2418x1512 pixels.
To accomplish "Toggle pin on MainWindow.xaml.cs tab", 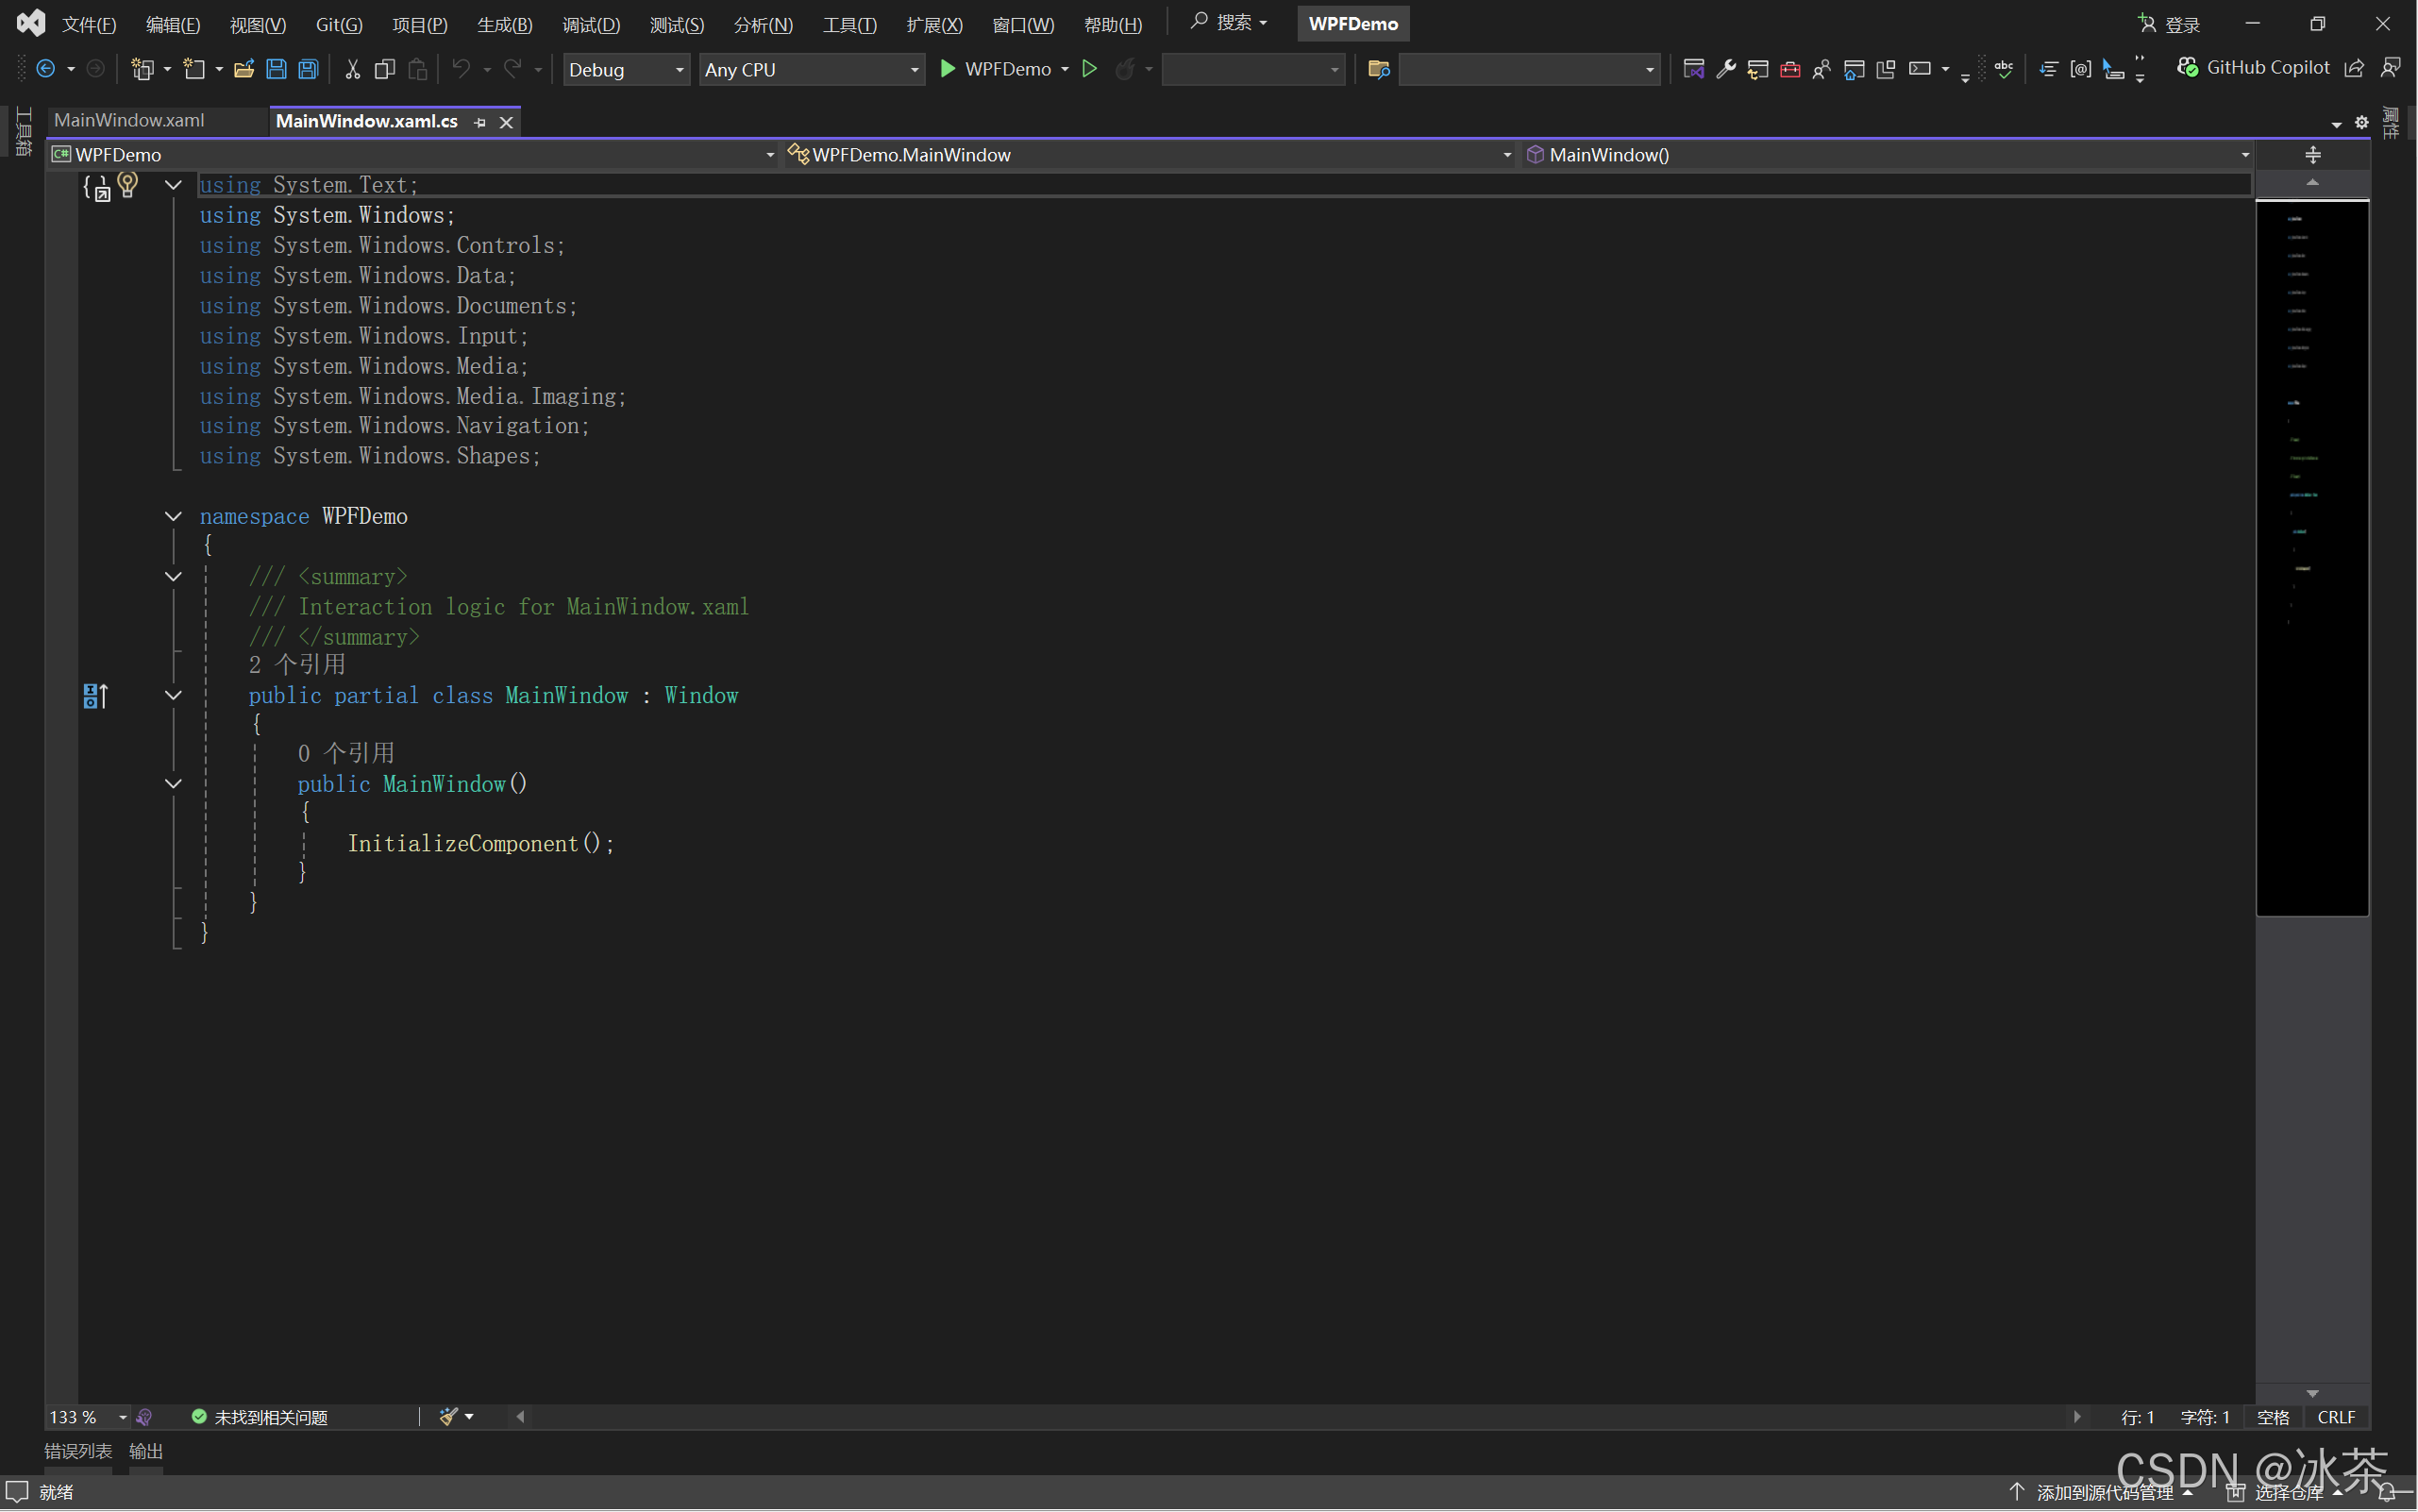I will 480,122.
